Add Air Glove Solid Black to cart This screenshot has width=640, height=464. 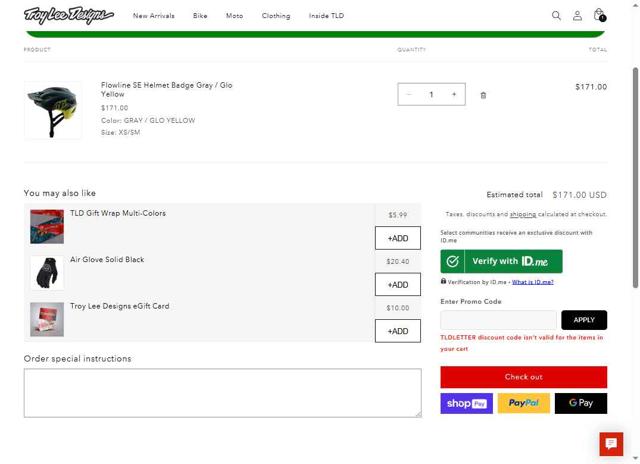click(398, 284)
